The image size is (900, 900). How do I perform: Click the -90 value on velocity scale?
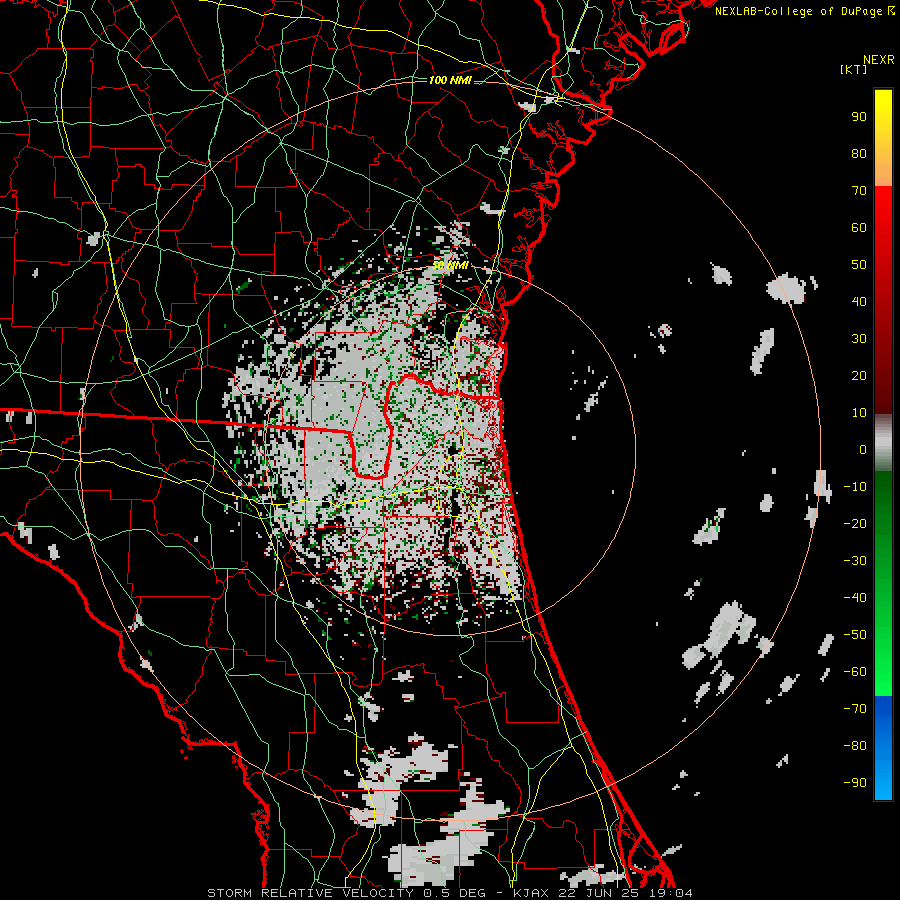pyautogui.click(x=855, y=783)
